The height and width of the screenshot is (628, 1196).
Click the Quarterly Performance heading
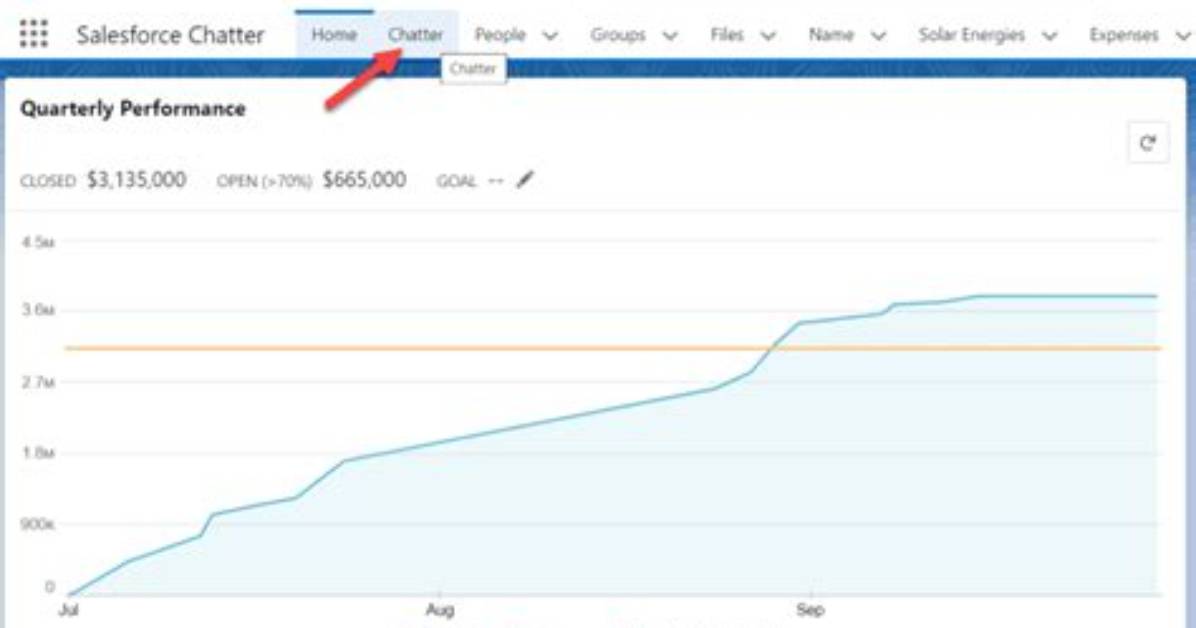[133, 108]
